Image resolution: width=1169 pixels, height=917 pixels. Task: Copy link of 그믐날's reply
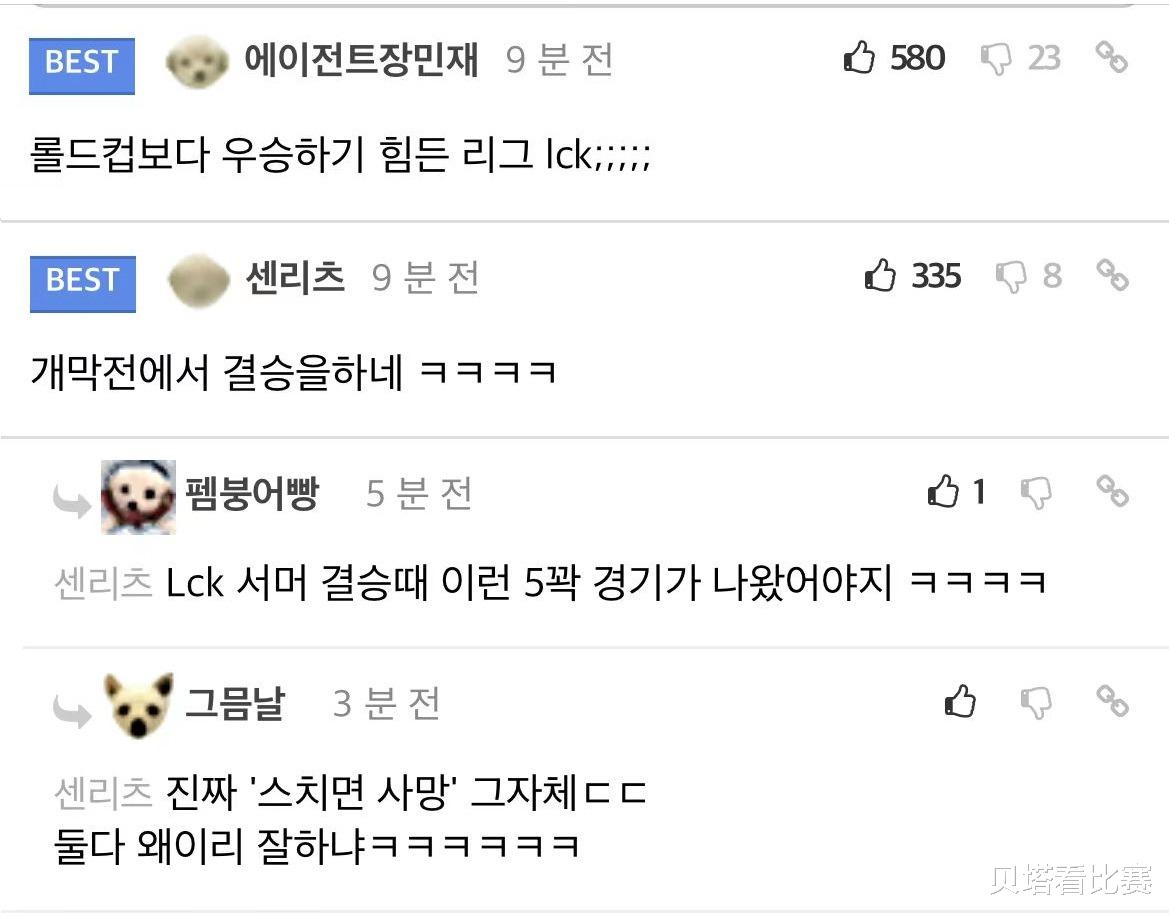1112,701
